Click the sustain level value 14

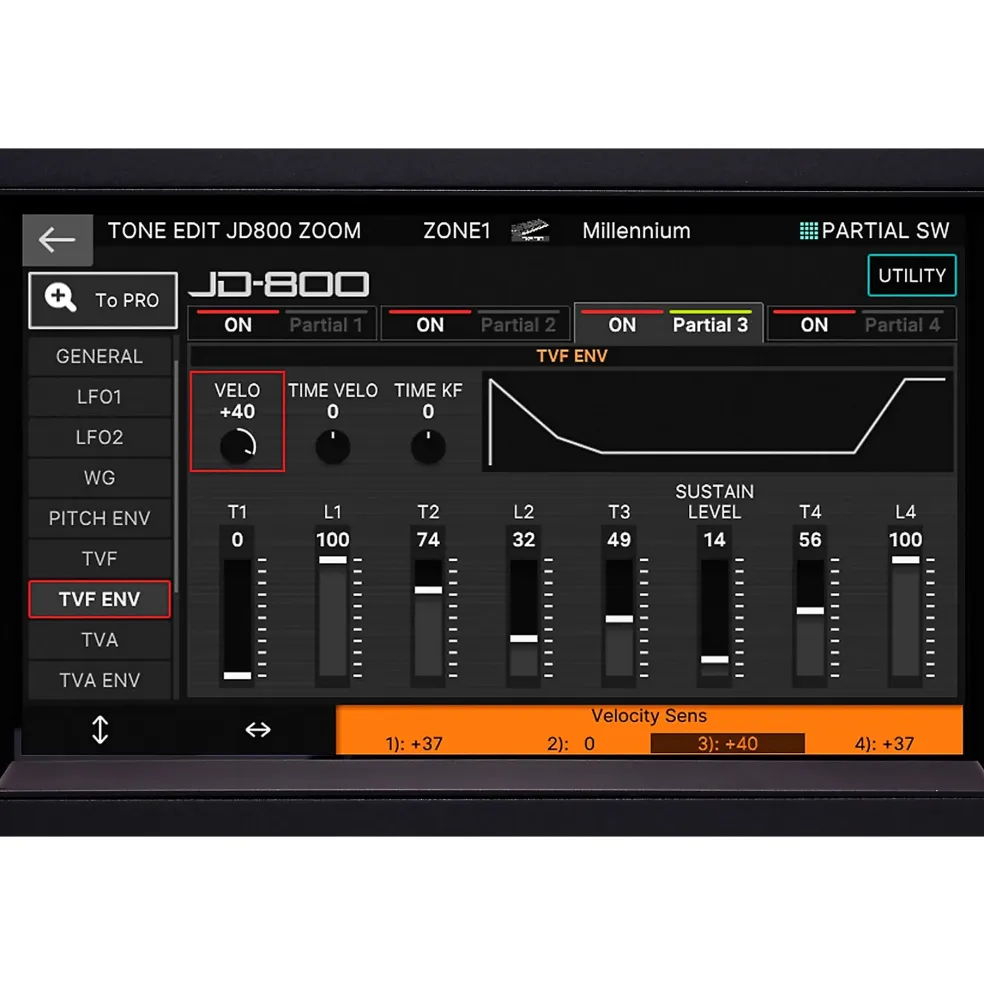714,540
